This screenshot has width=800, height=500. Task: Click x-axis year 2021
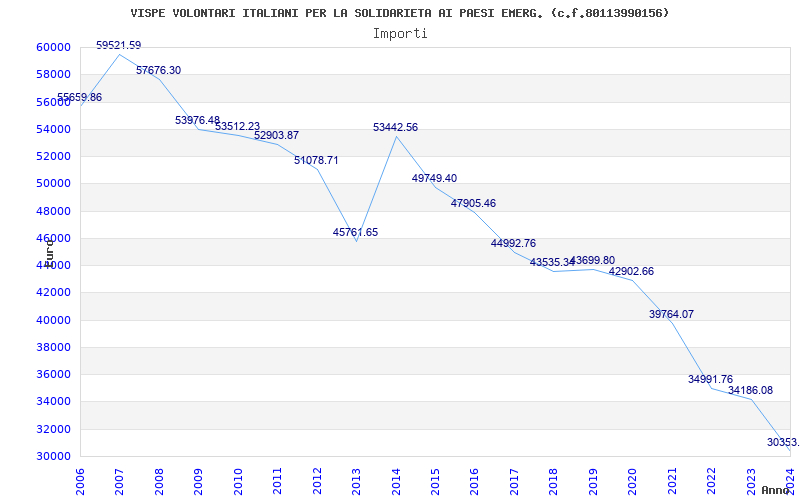pos(672,482)
